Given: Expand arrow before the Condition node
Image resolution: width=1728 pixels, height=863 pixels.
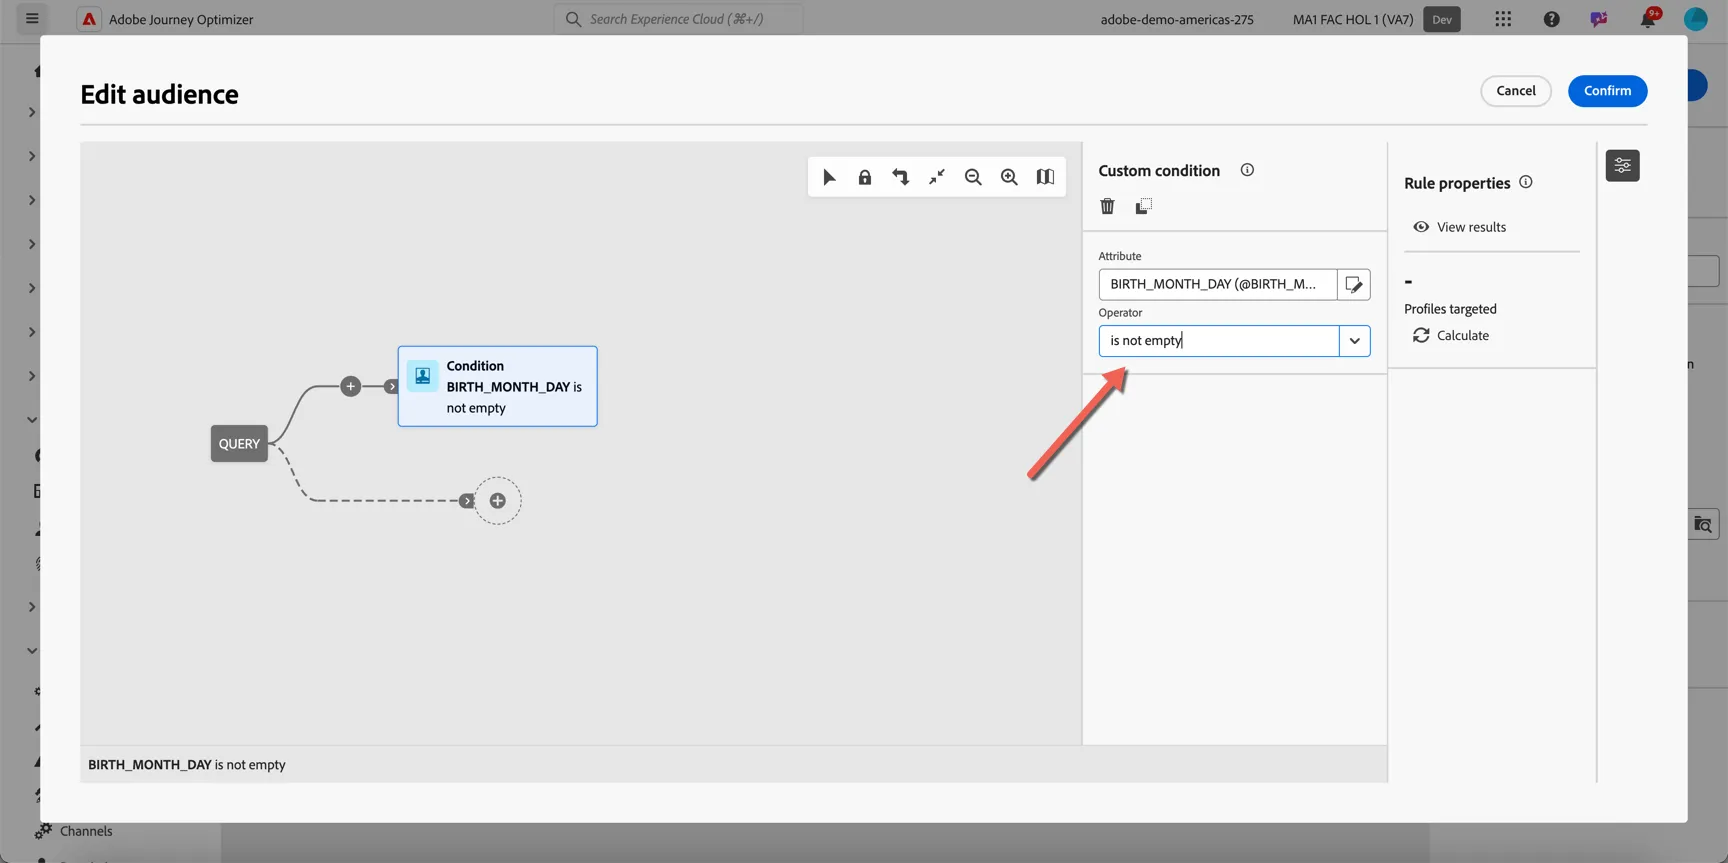Looking at the screenshot, I should 391,386.
